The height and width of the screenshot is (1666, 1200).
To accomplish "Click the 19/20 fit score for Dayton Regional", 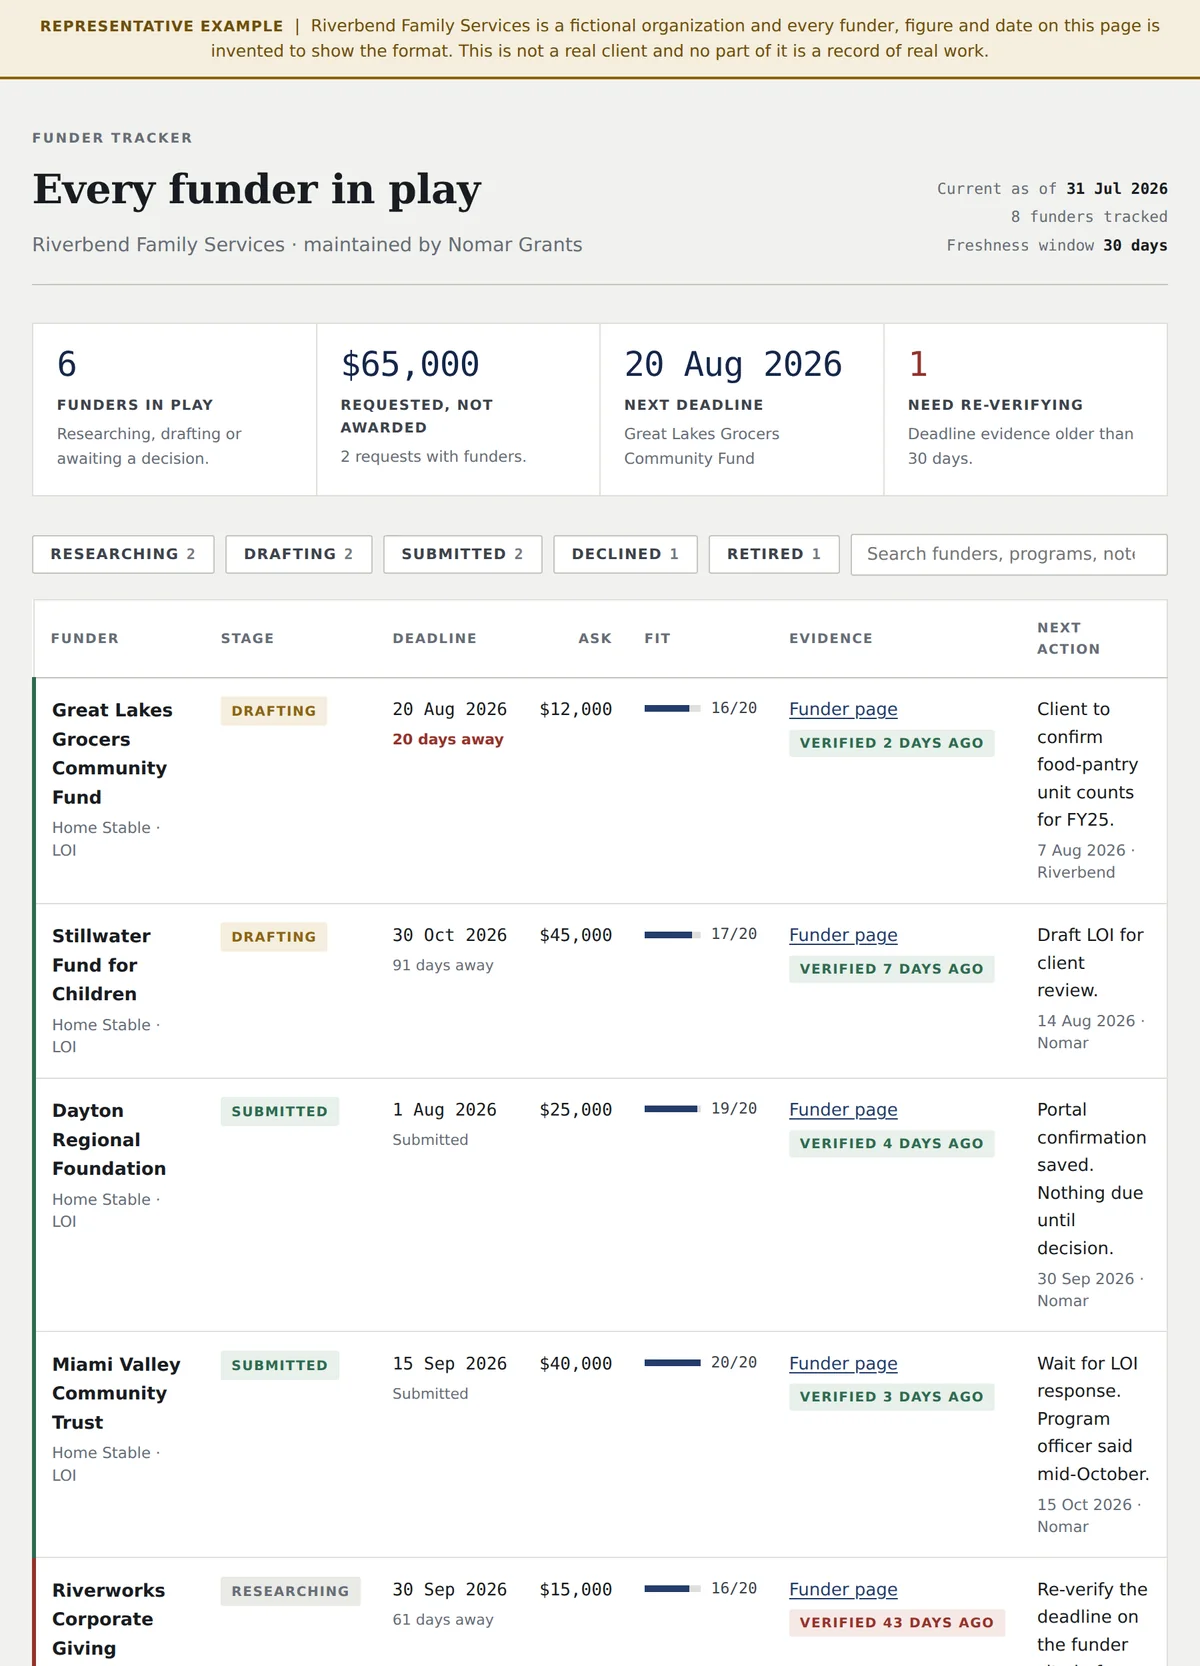I will point(734,1109).
